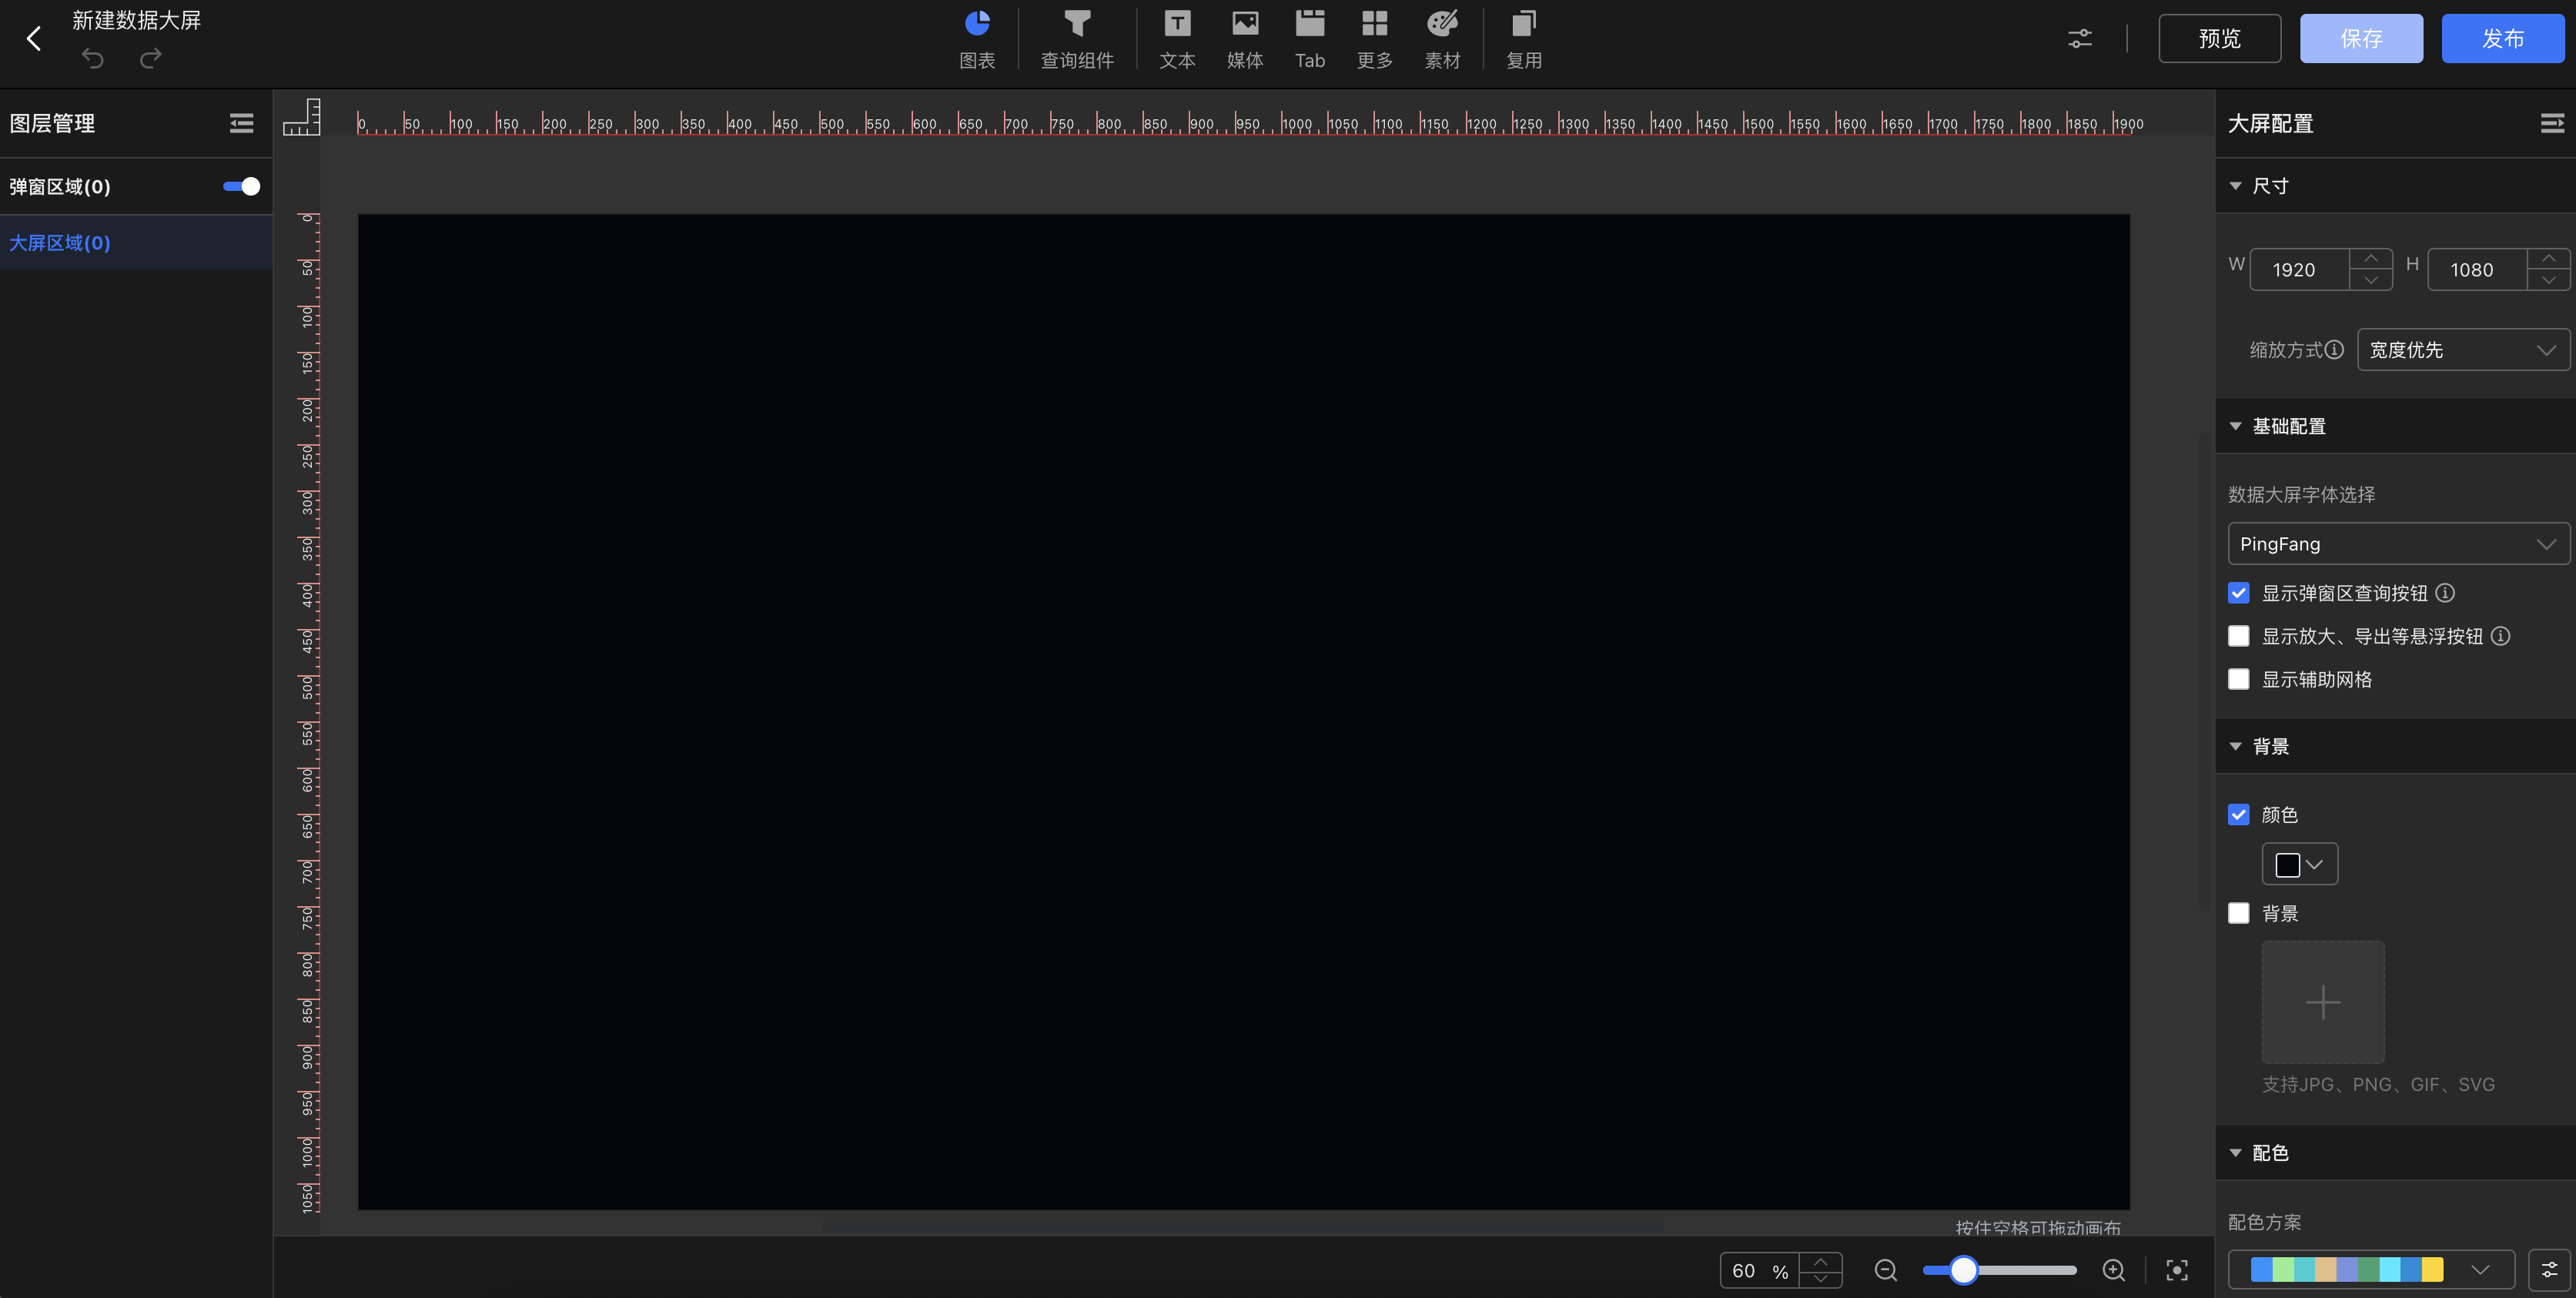The height and width of the screenshot is (1298, 2576).
Task: Collapse the 基础配置 section
Action: [x=2236, y=426]
